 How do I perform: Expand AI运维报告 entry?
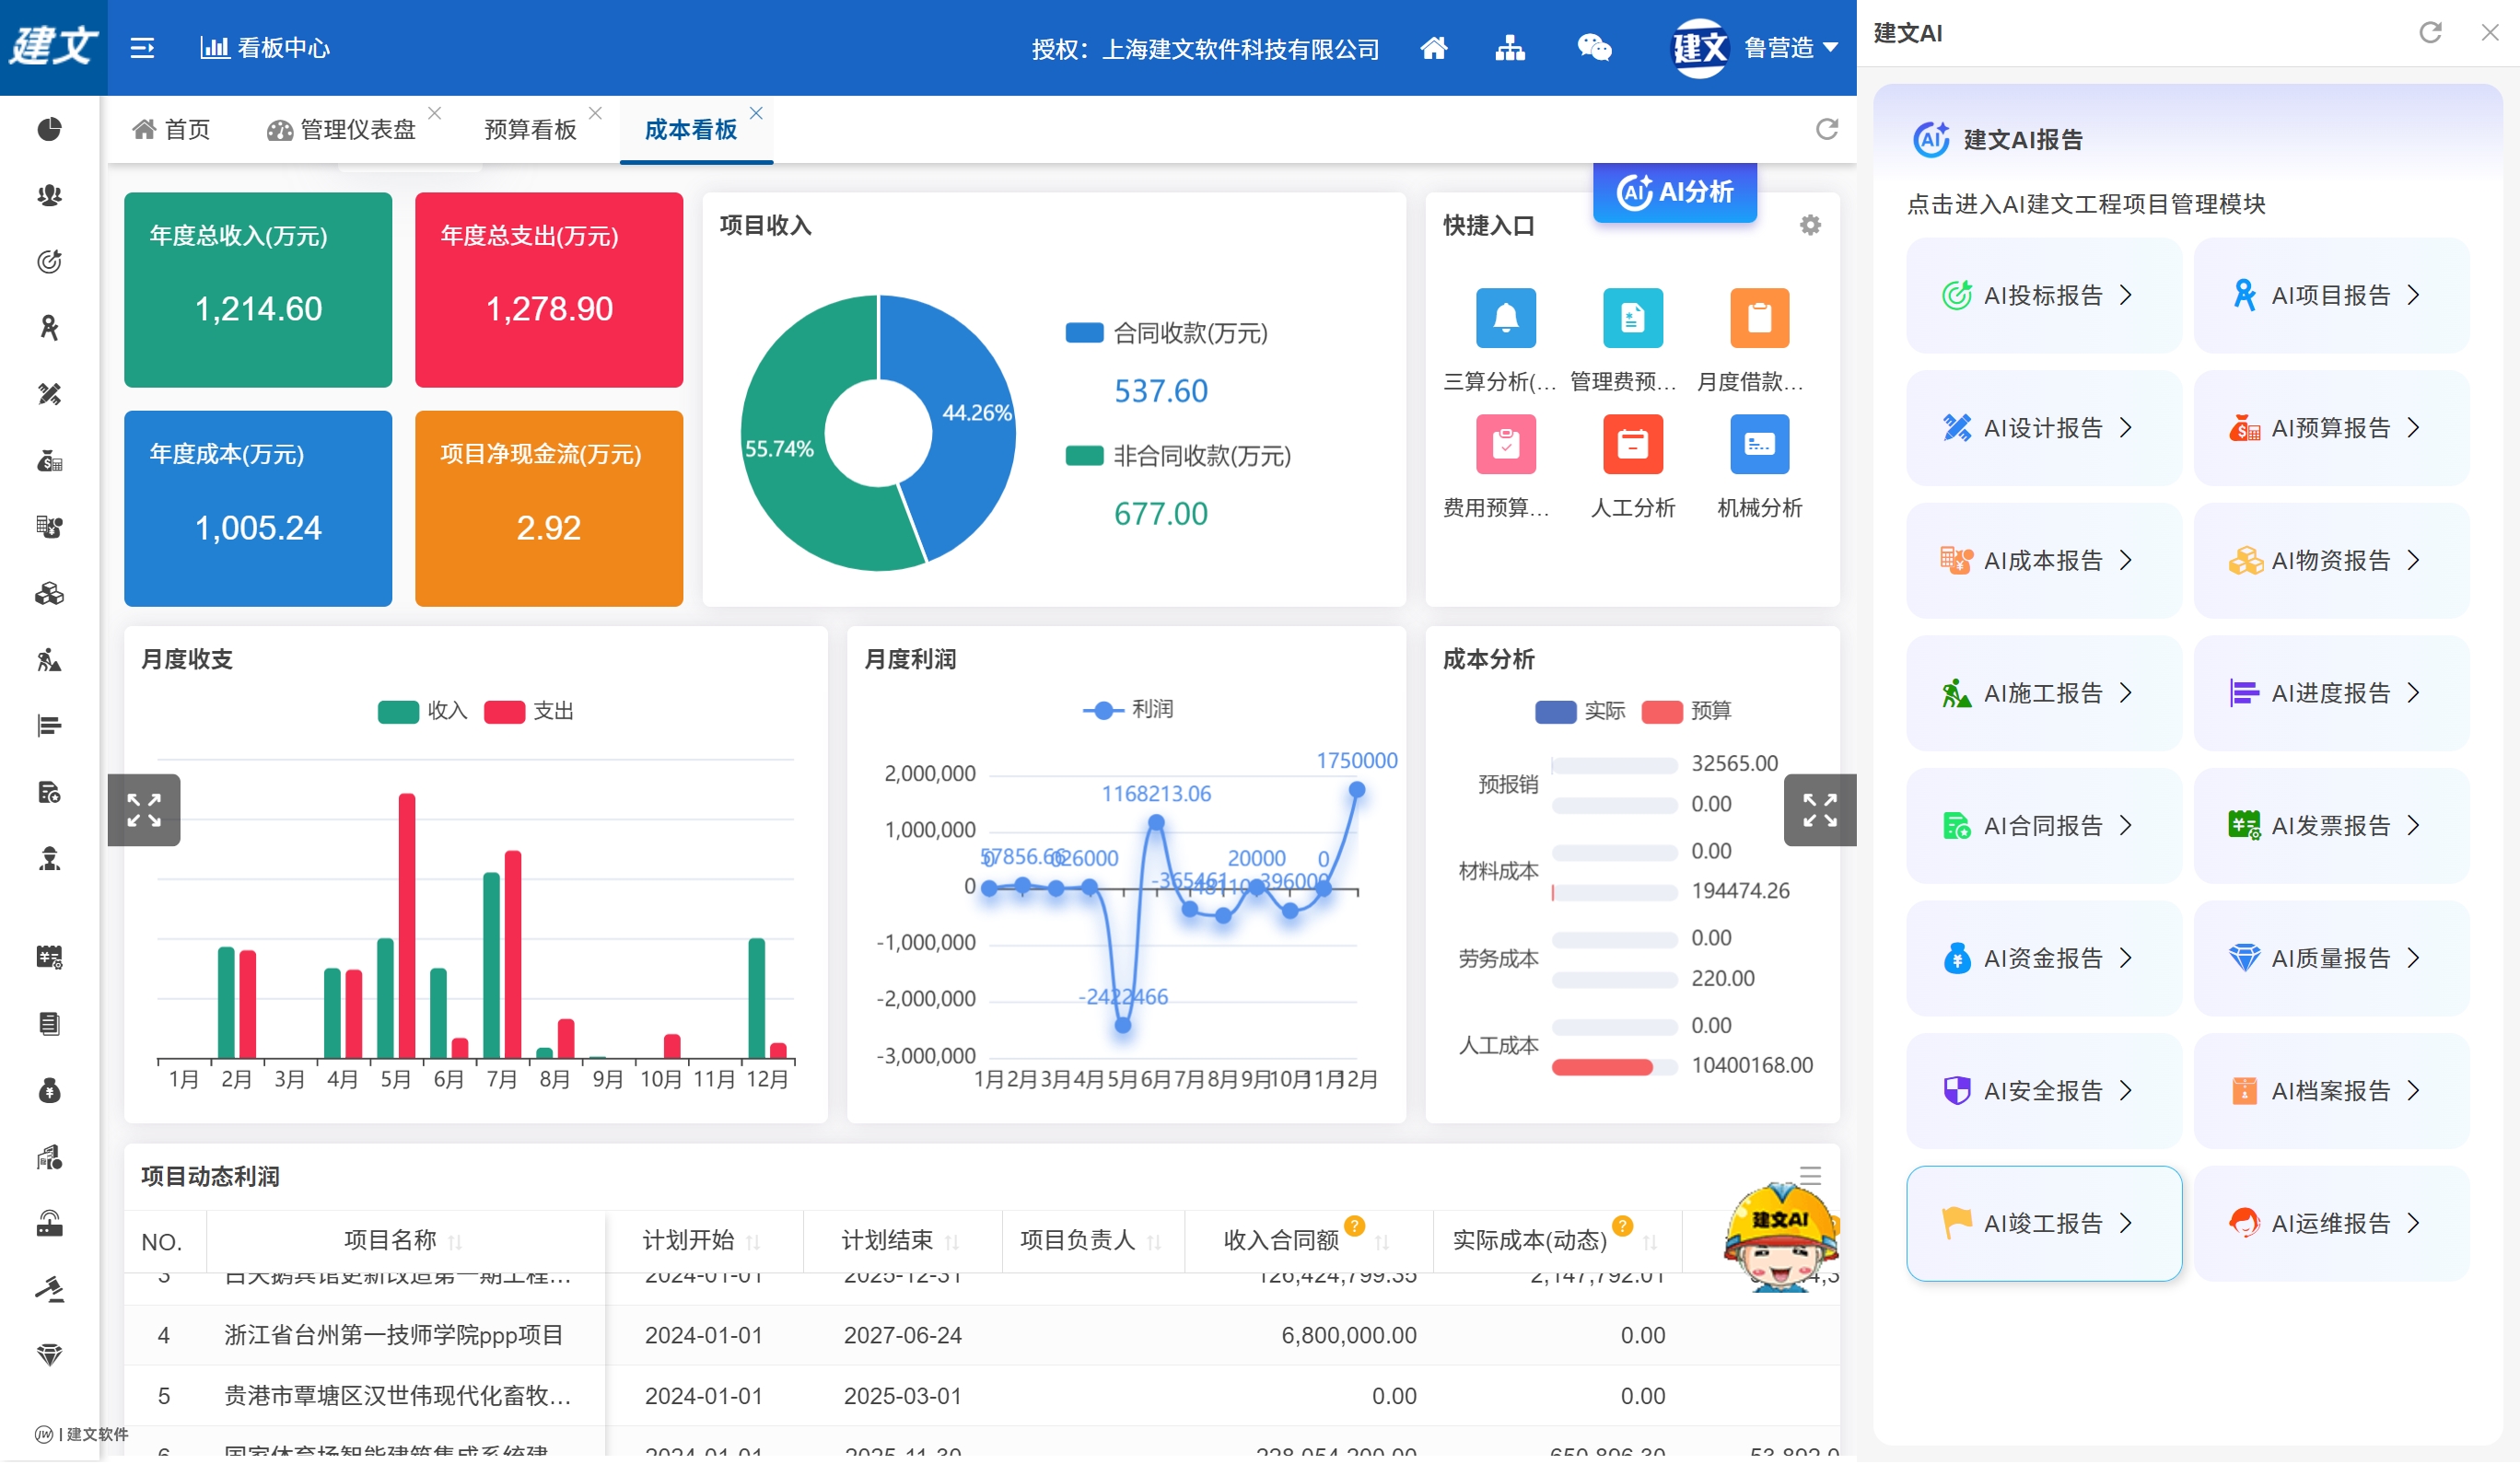click(2330, 1223)
